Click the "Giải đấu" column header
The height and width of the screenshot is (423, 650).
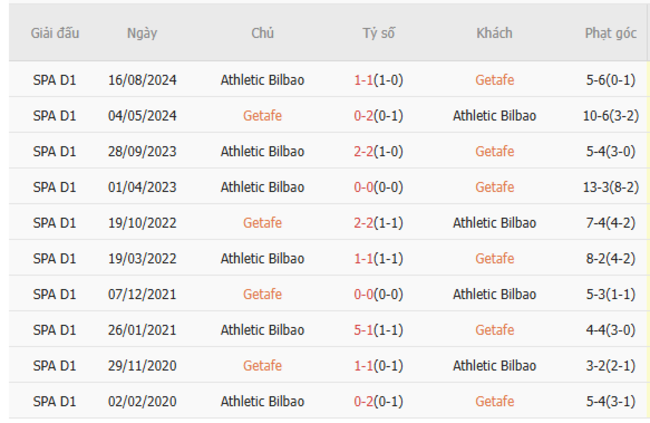[55, 33]
